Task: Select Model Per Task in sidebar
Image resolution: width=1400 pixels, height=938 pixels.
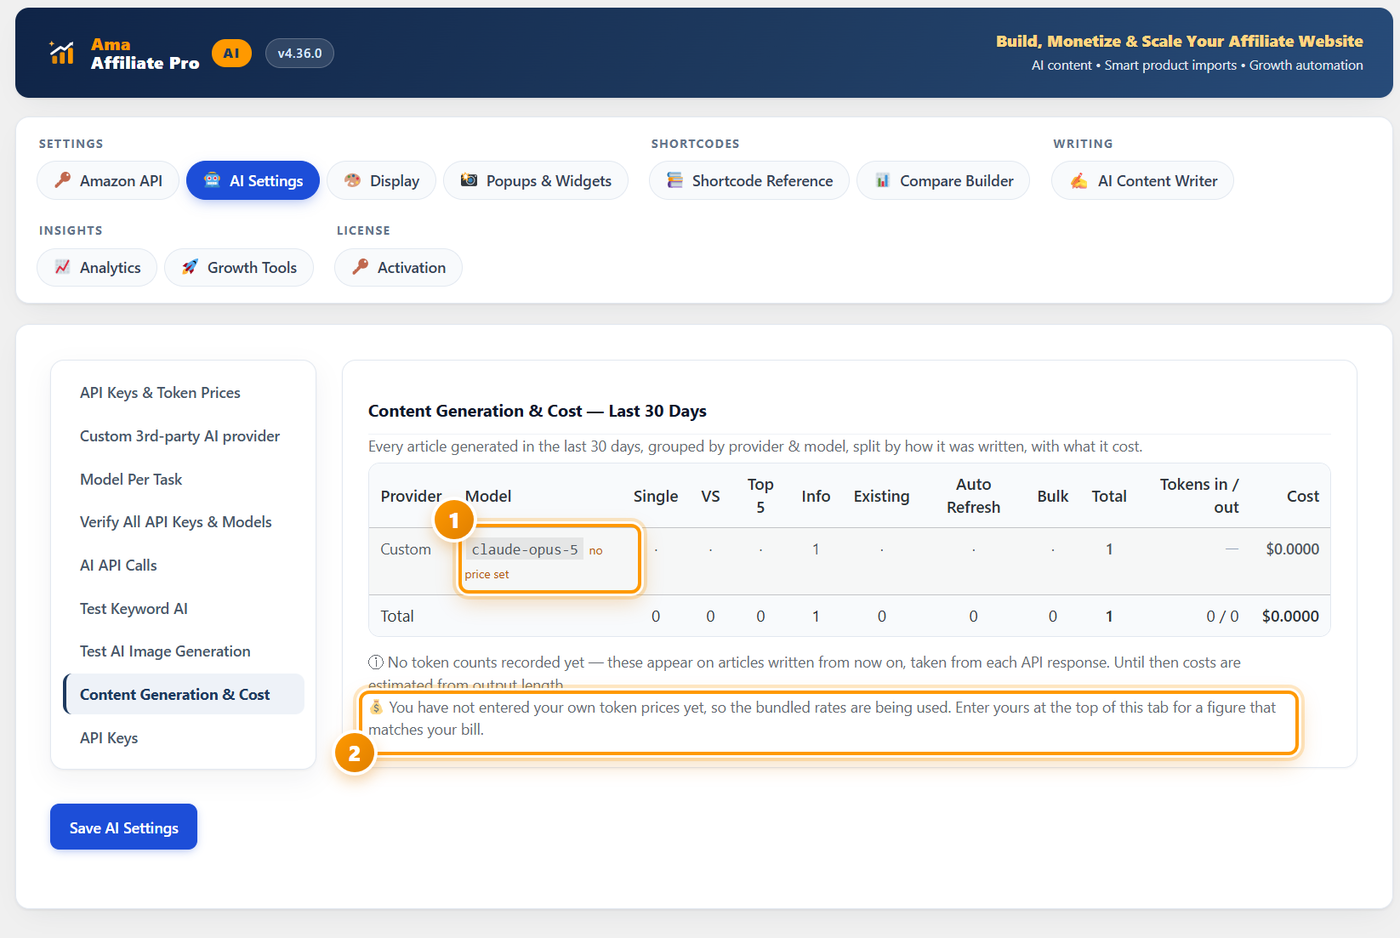Action: tap(183, 479)
